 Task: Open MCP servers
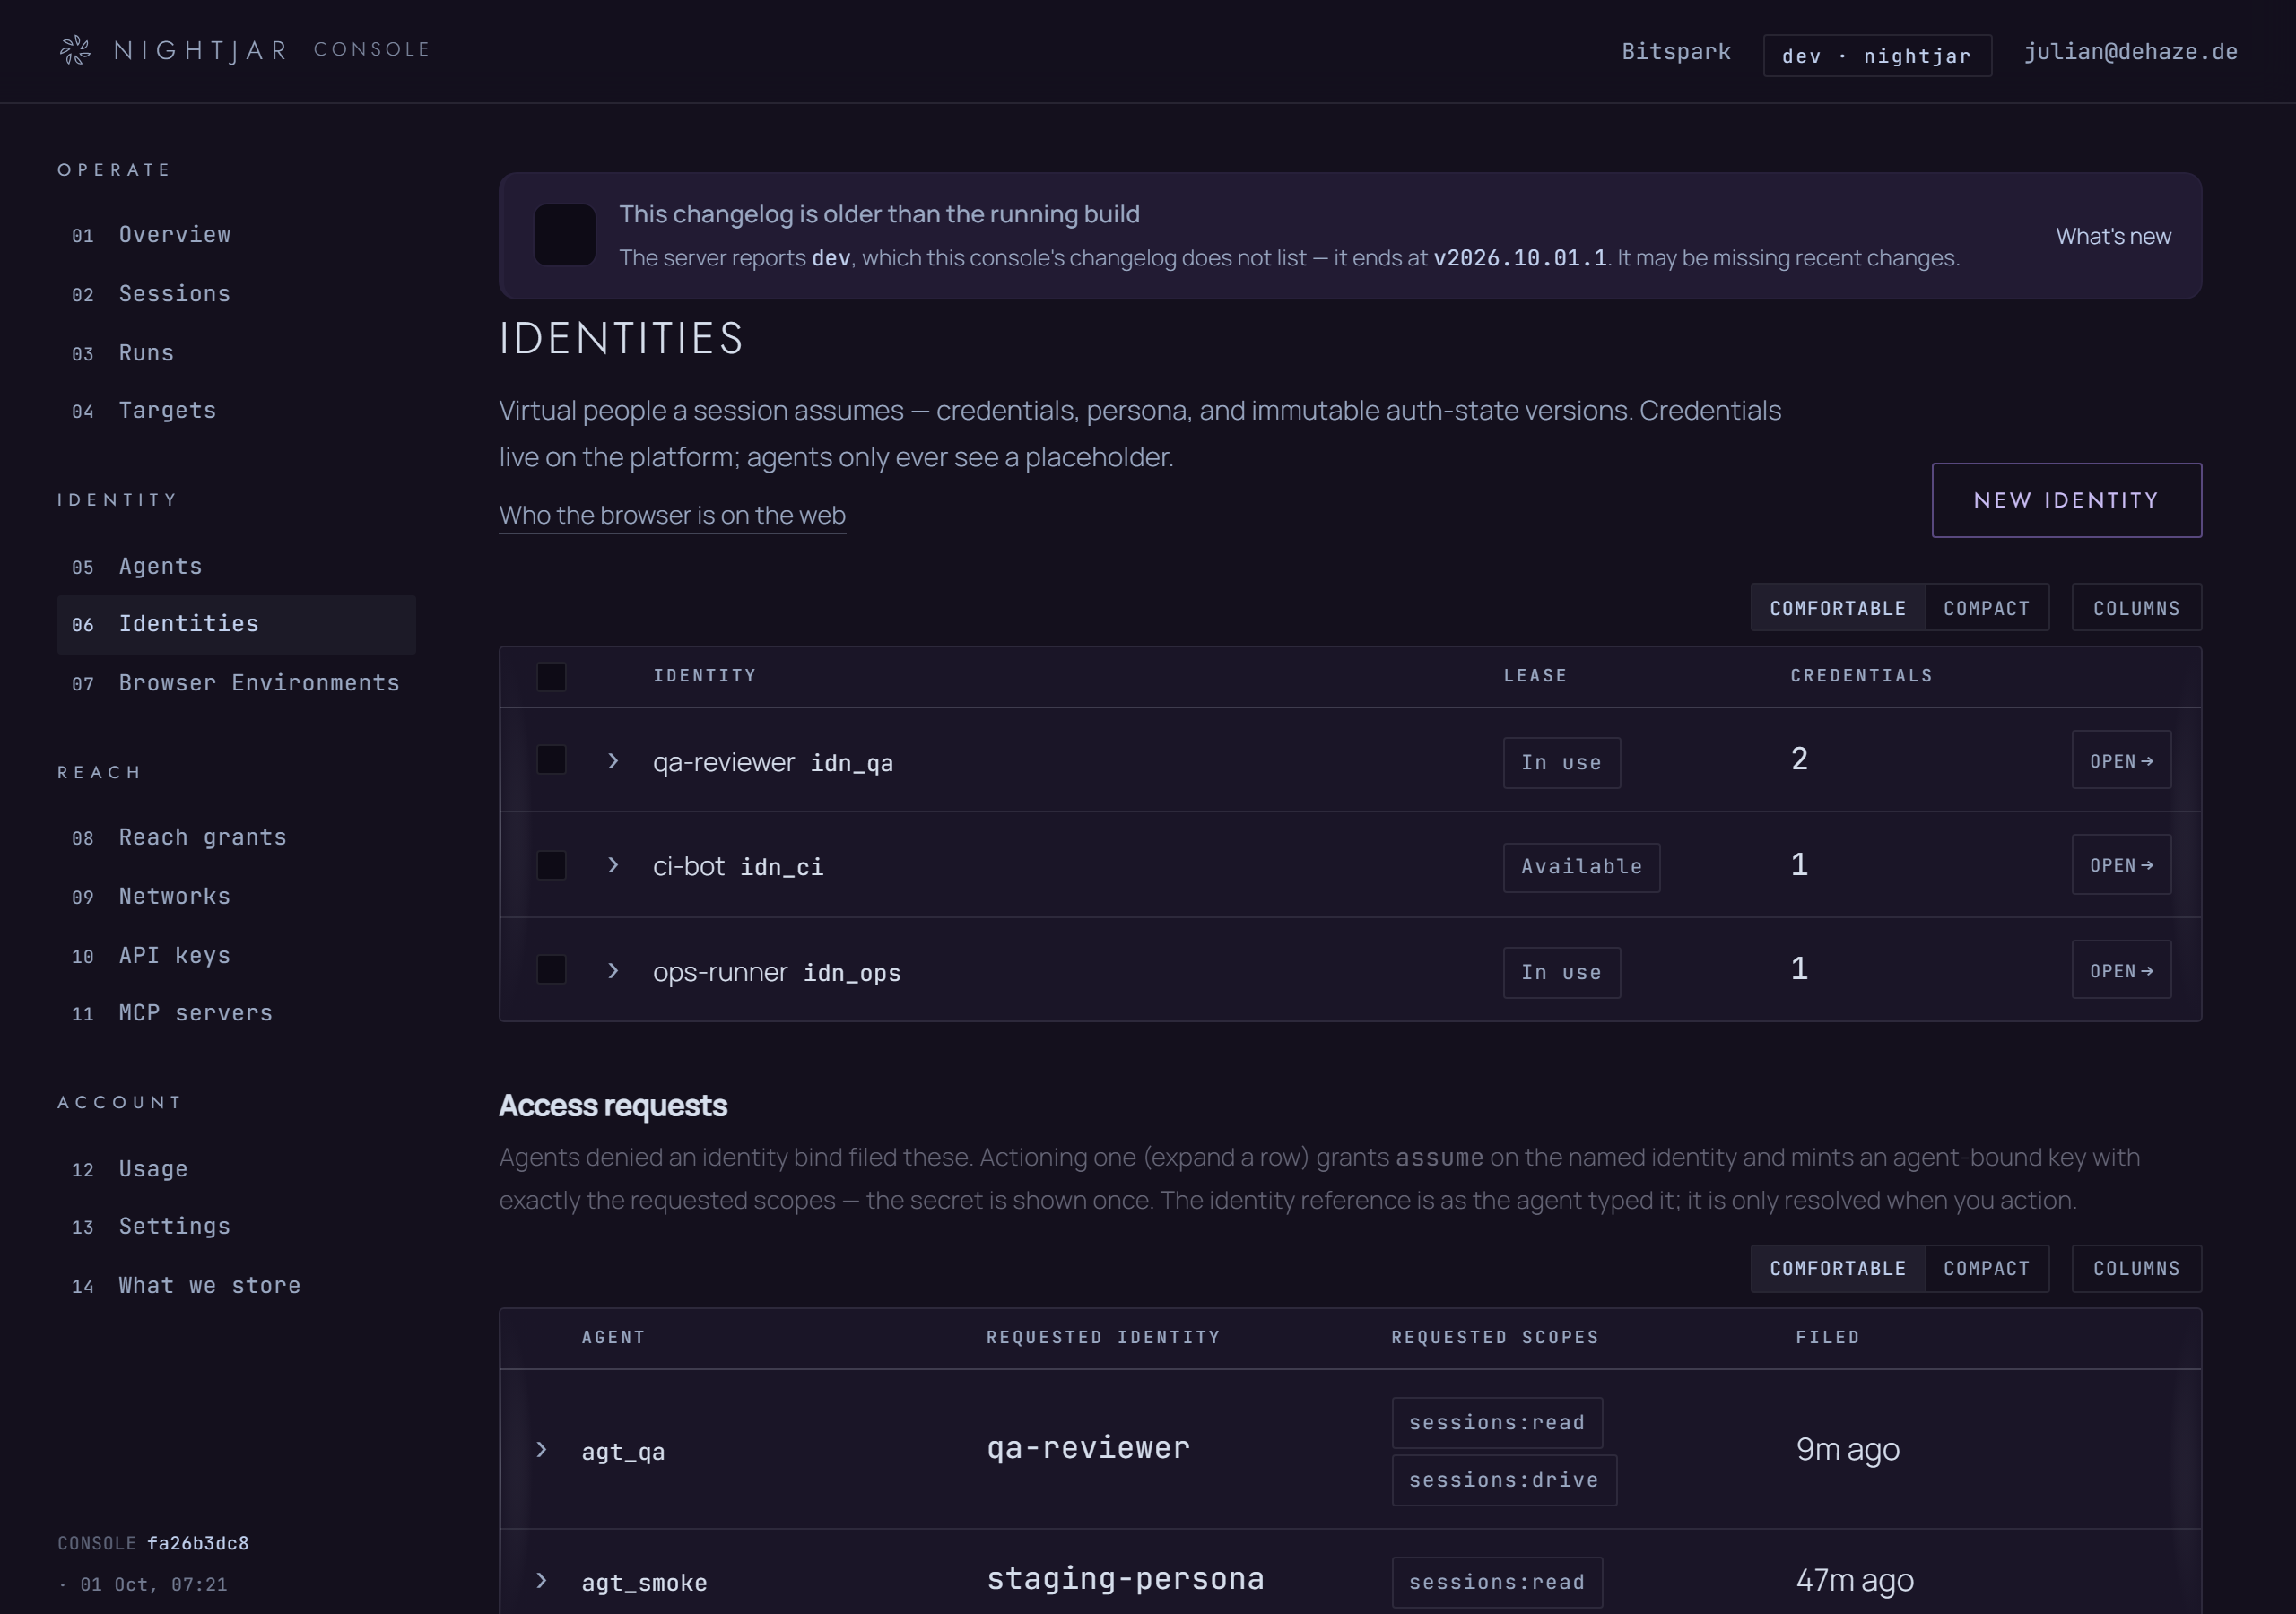click(x=237, y=1013)
